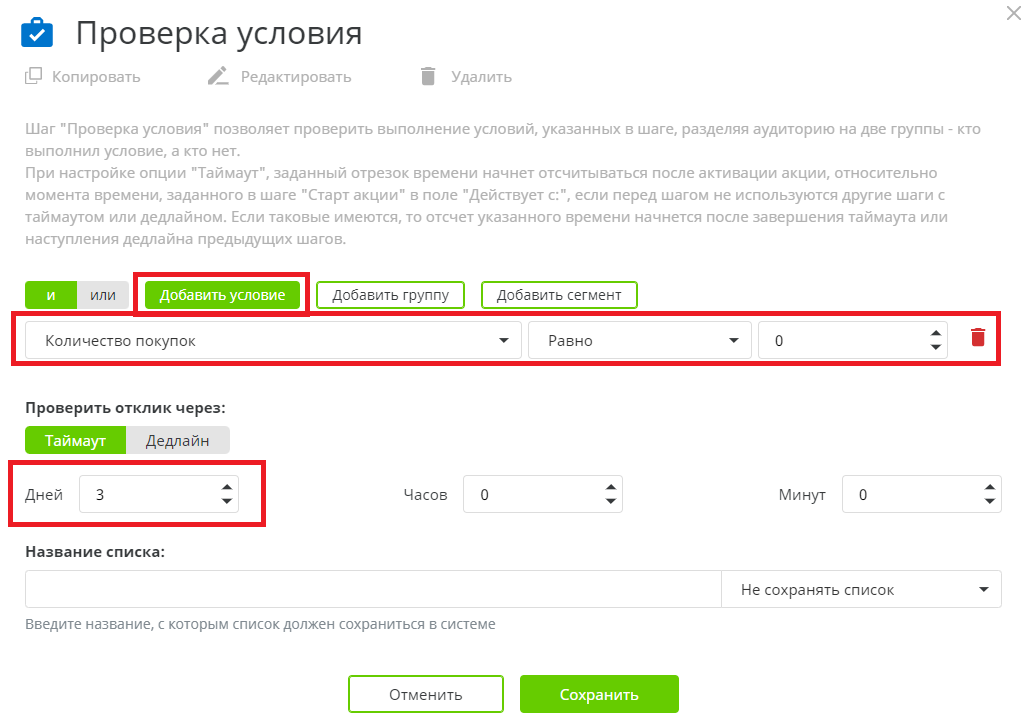Screen dimensions: 1027x722
Task: Increment the condition value with its stepper
Action: 934,333
